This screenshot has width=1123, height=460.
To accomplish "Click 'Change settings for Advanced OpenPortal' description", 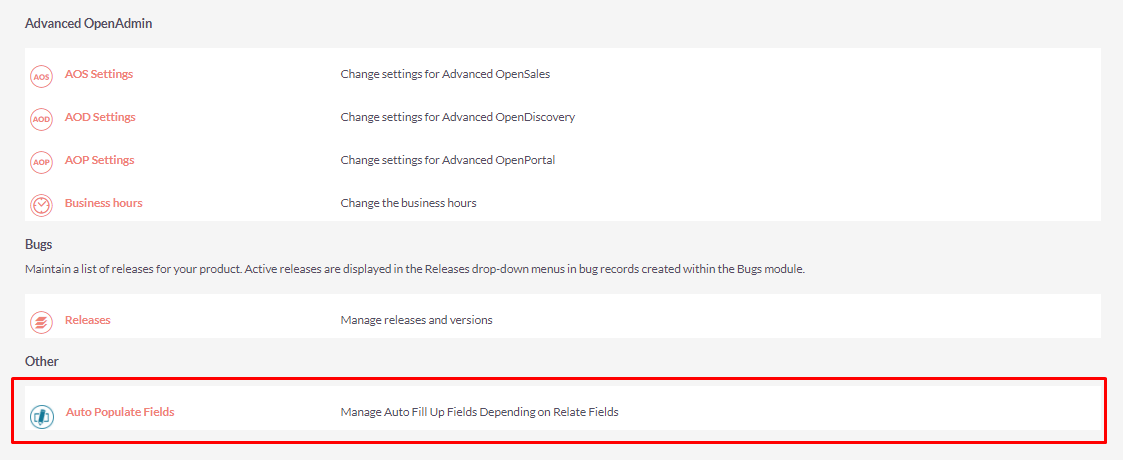I will tap(448, 160).
